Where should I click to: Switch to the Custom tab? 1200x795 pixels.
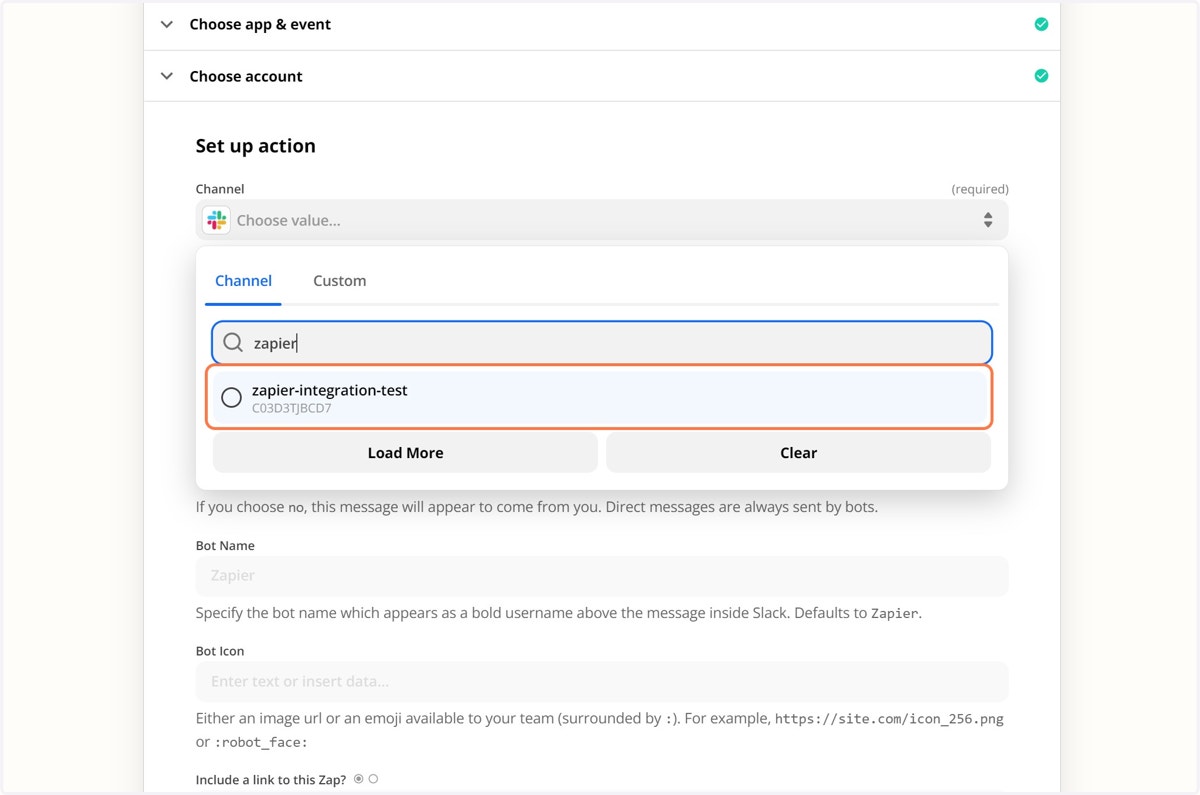click(x=339, y=281)
